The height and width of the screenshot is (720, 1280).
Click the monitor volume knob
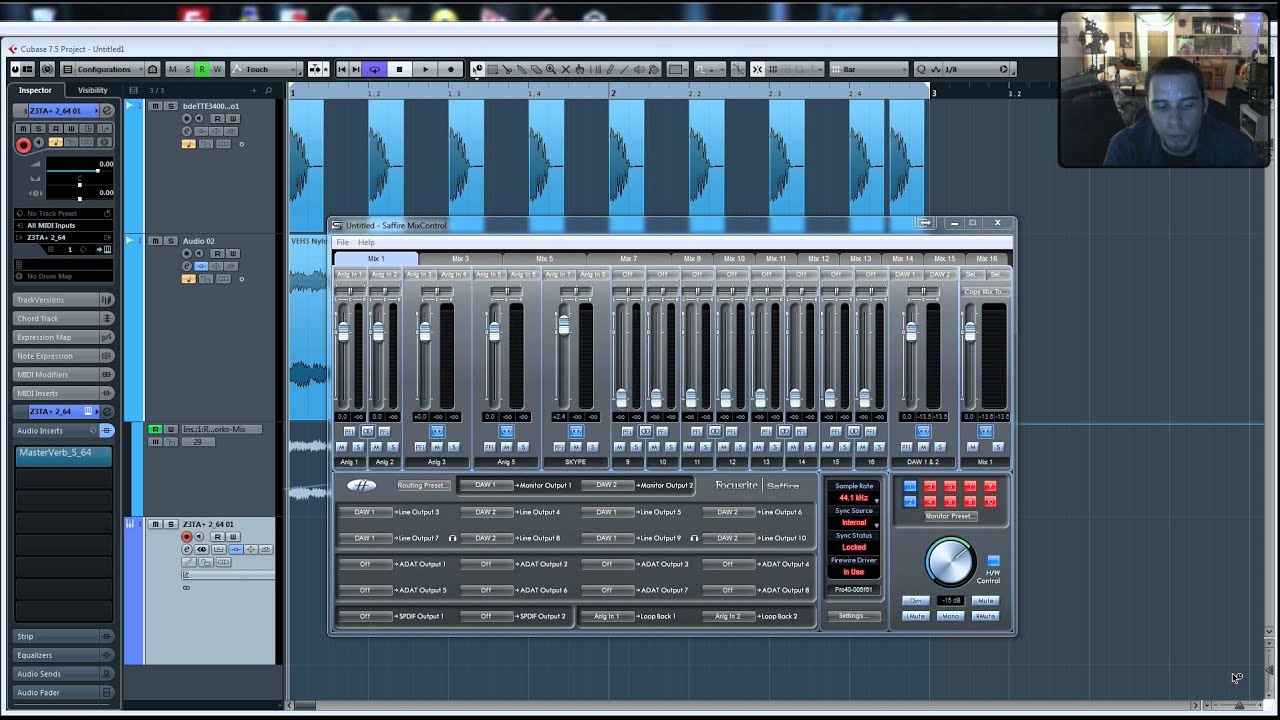(x=950, y=562)
